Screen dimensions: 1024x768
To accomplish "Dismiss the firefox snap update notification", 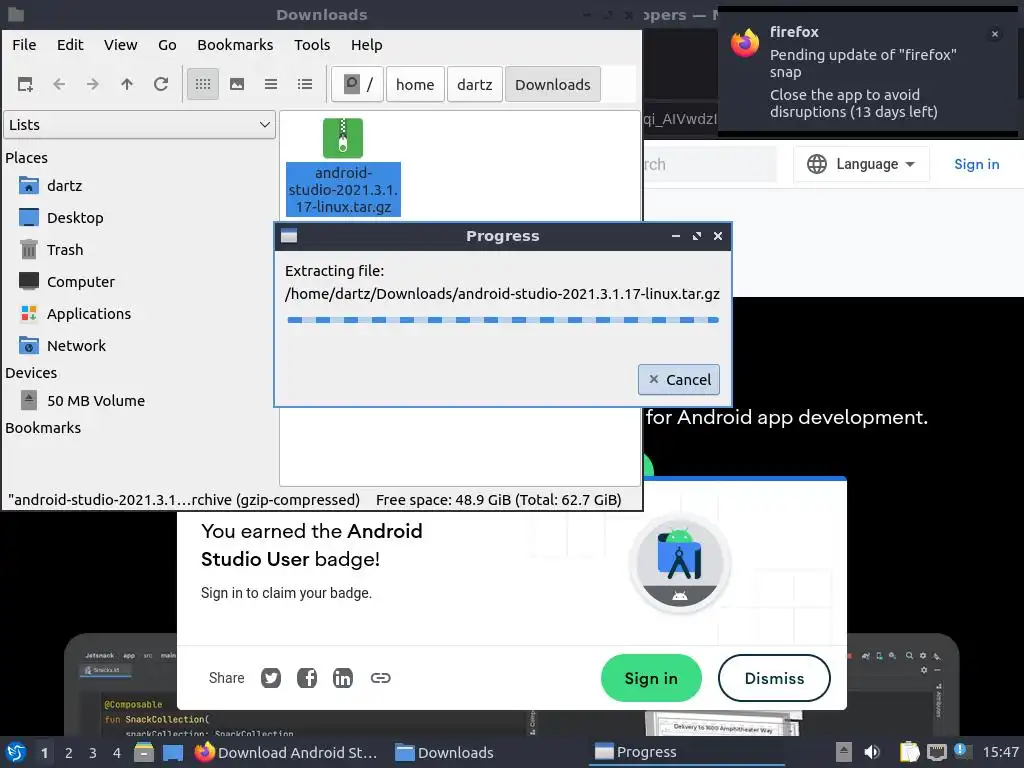I will pyautogui.click(x=995, y=34).
